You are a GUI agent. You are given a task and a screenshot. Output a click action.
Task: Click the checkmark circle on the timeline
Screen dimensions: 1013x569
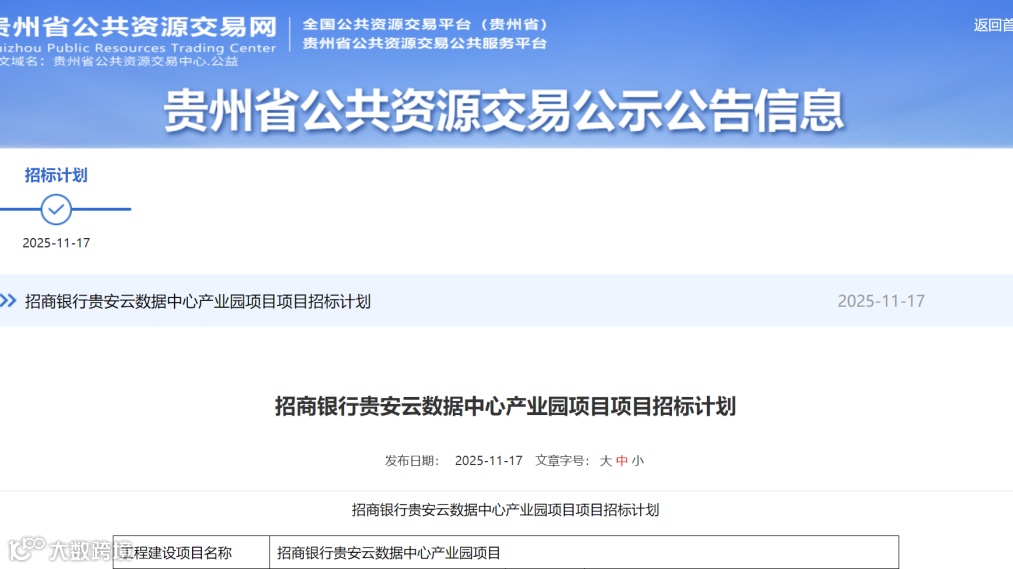tap(56, 209)
